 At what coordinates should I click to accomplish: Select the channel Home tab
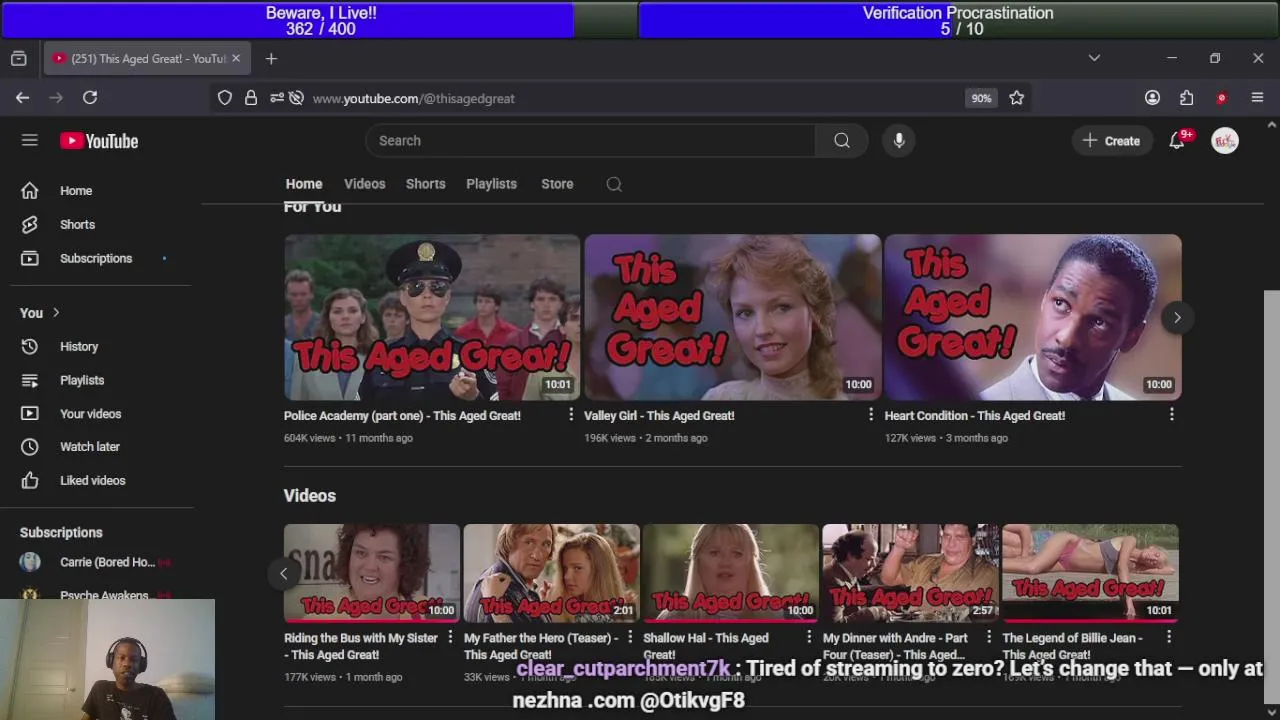304,184
